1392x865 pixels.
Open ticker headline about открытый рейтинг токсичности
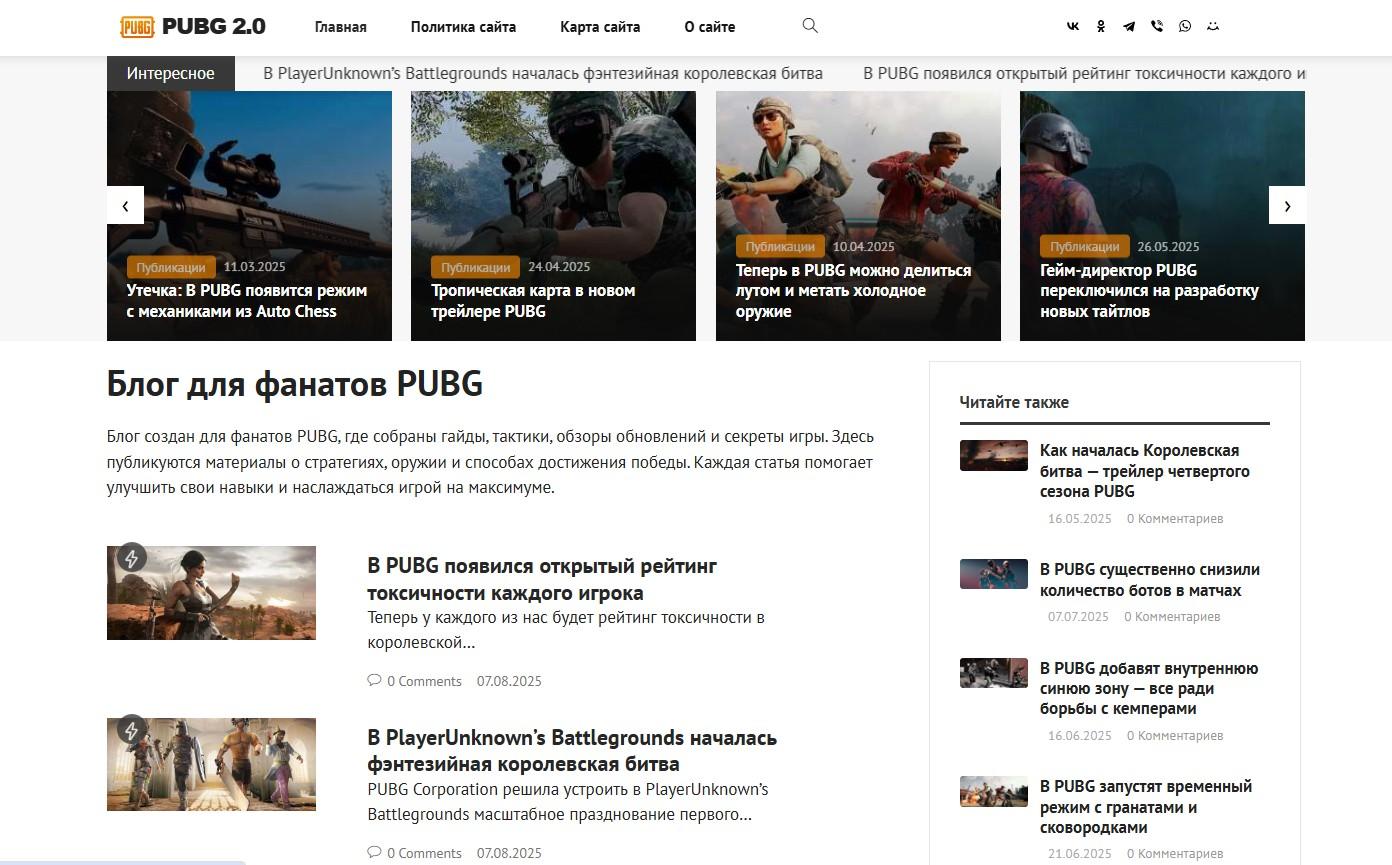(1084, 73)
